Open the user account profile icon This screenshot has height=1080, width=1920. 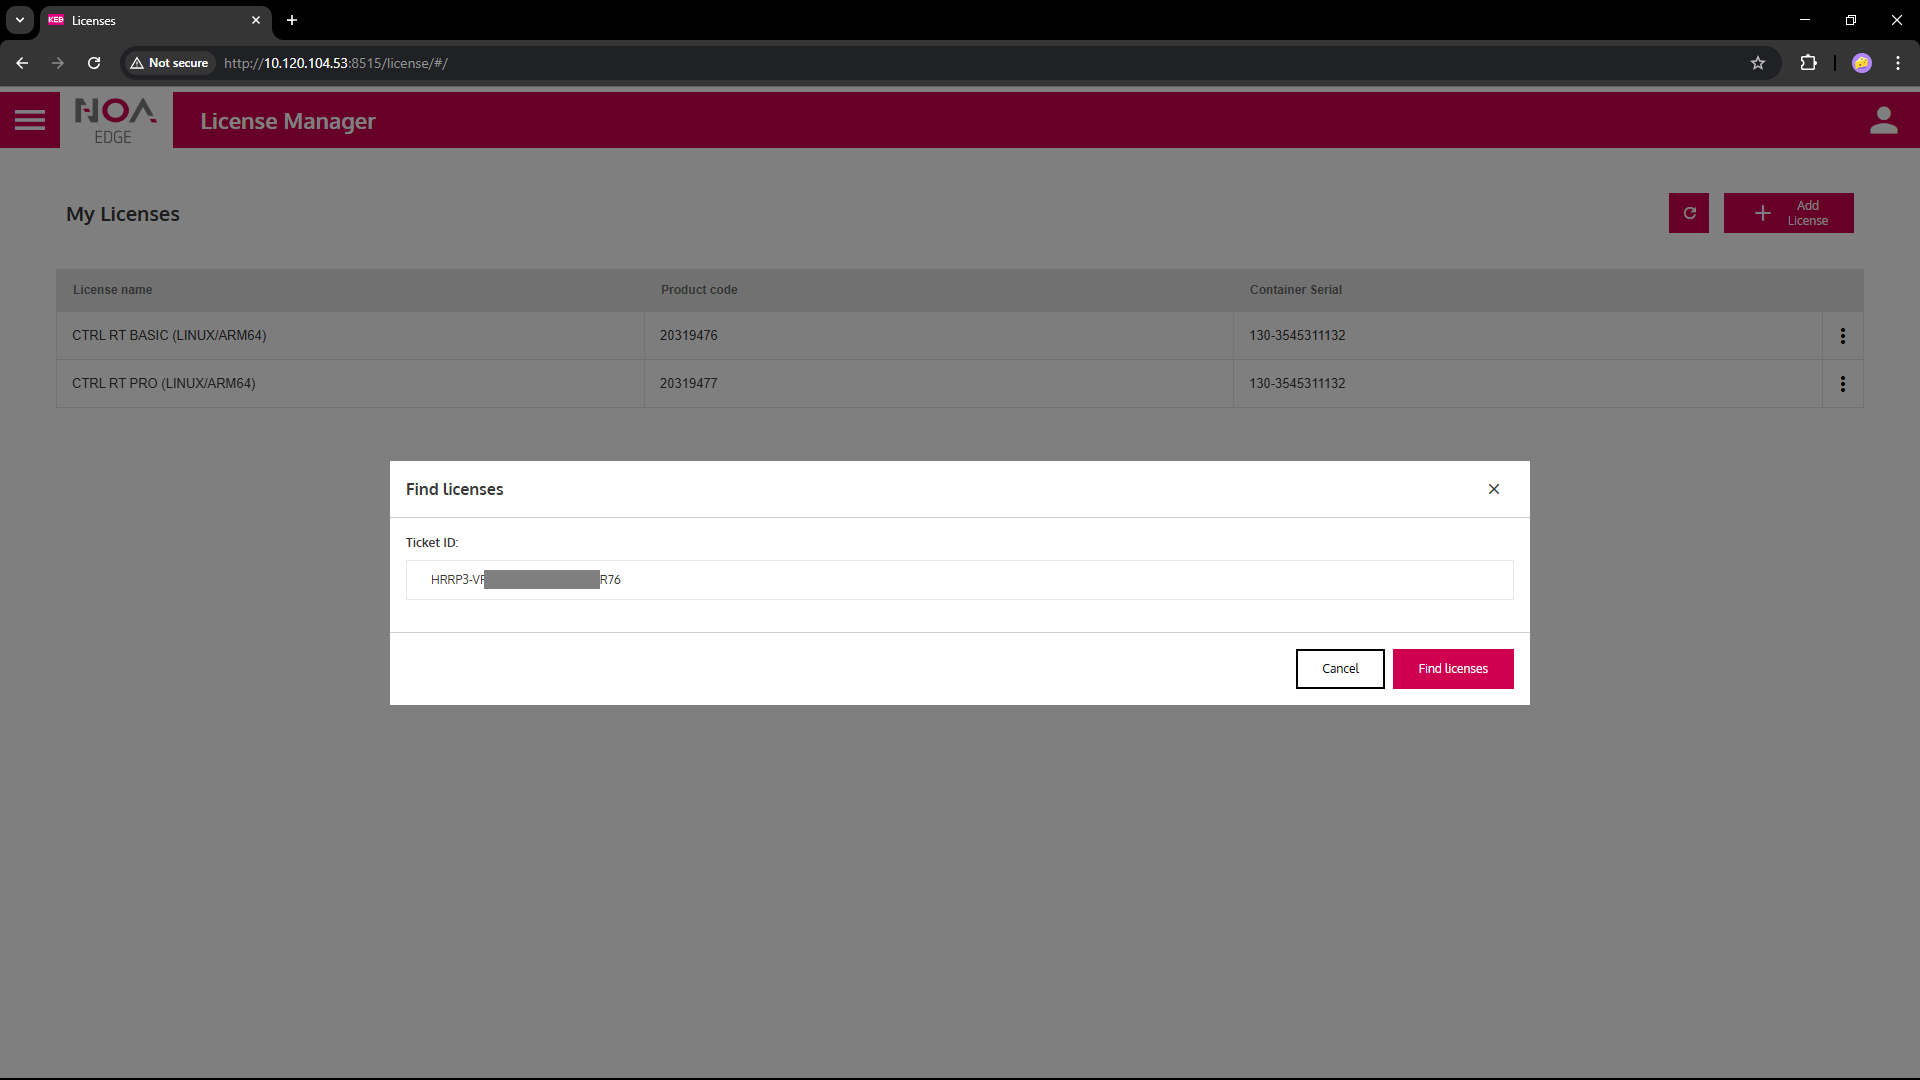(1883, 120)
